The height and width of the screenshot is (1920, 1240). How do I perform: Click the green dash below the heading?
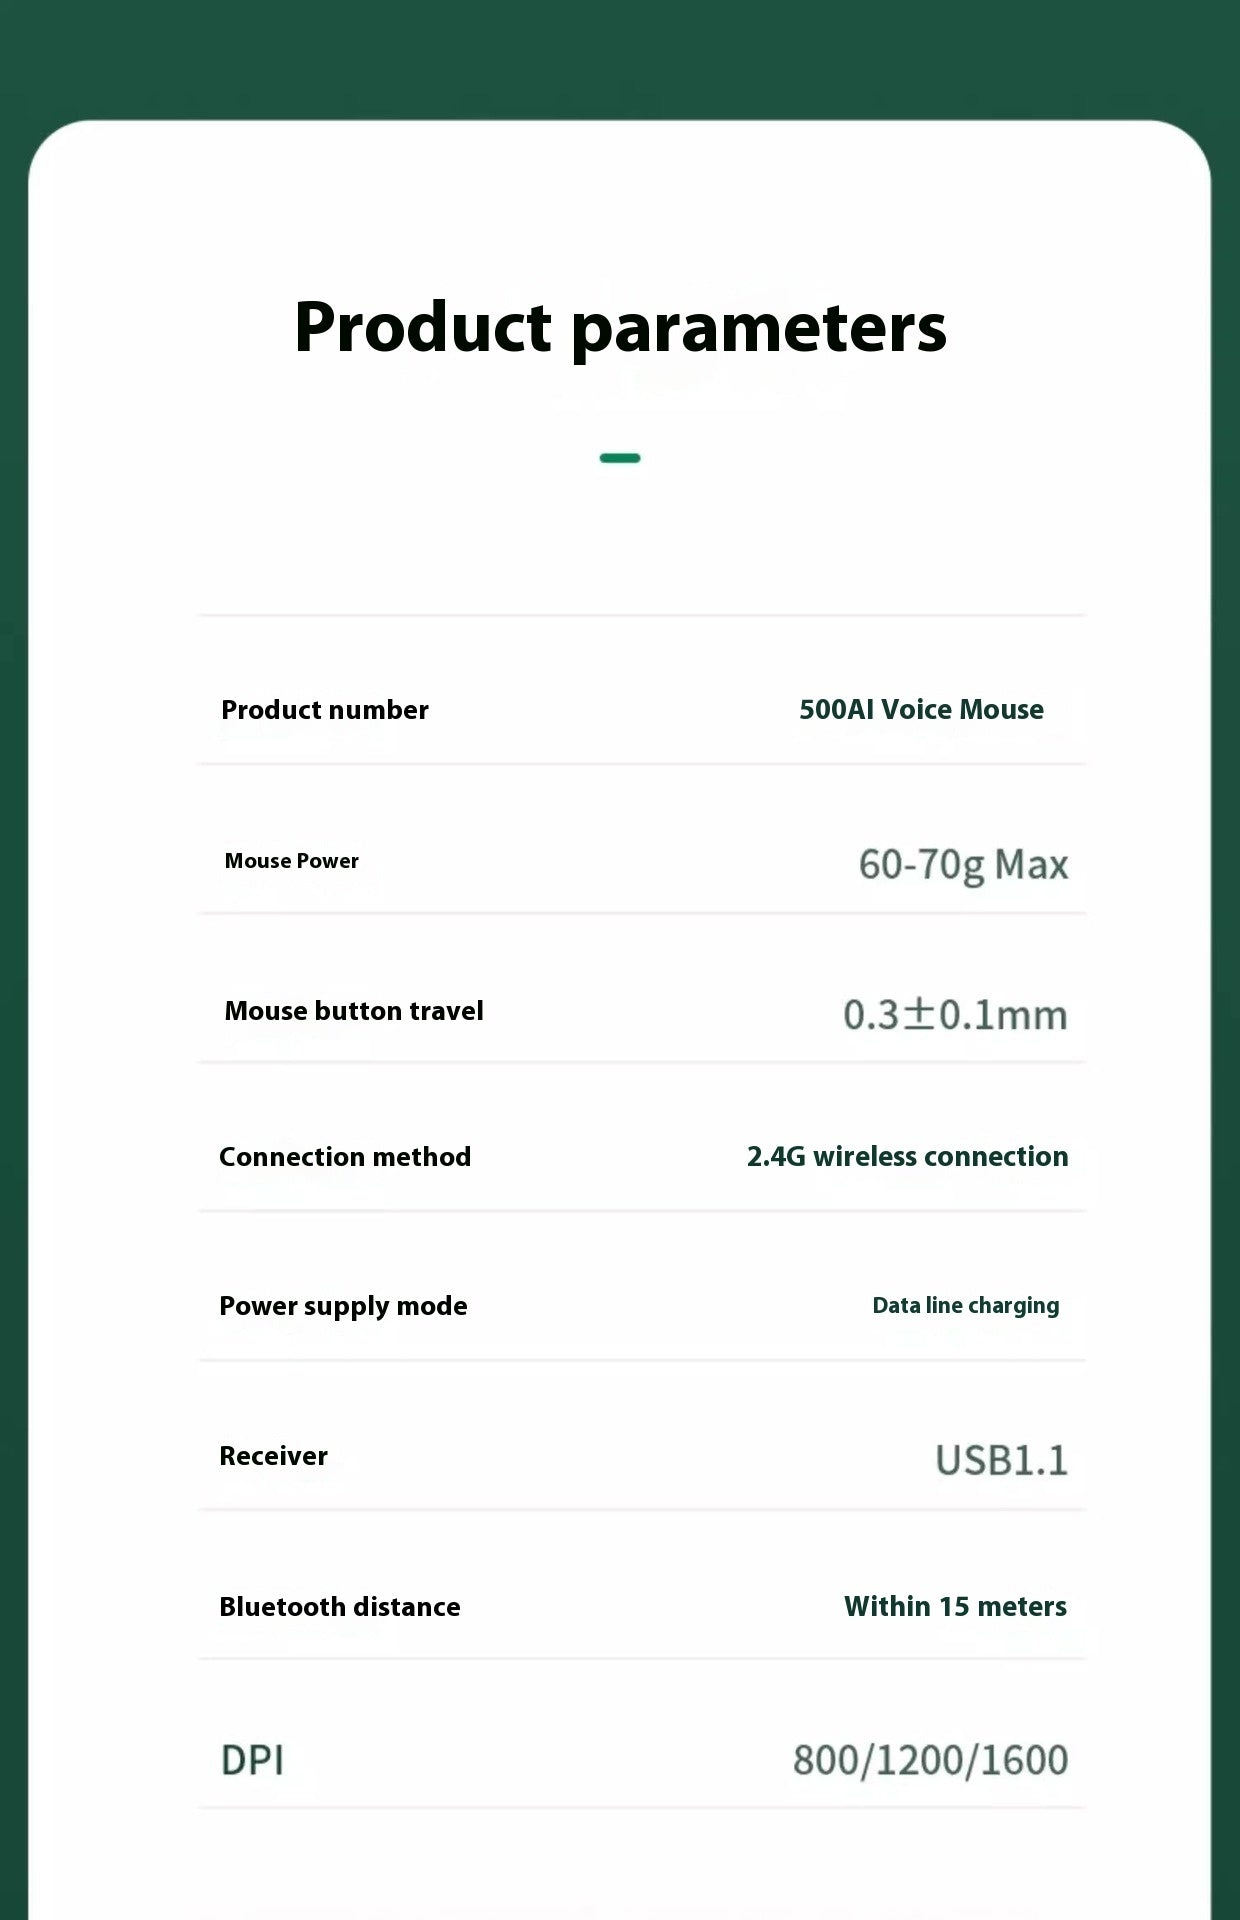620,458
